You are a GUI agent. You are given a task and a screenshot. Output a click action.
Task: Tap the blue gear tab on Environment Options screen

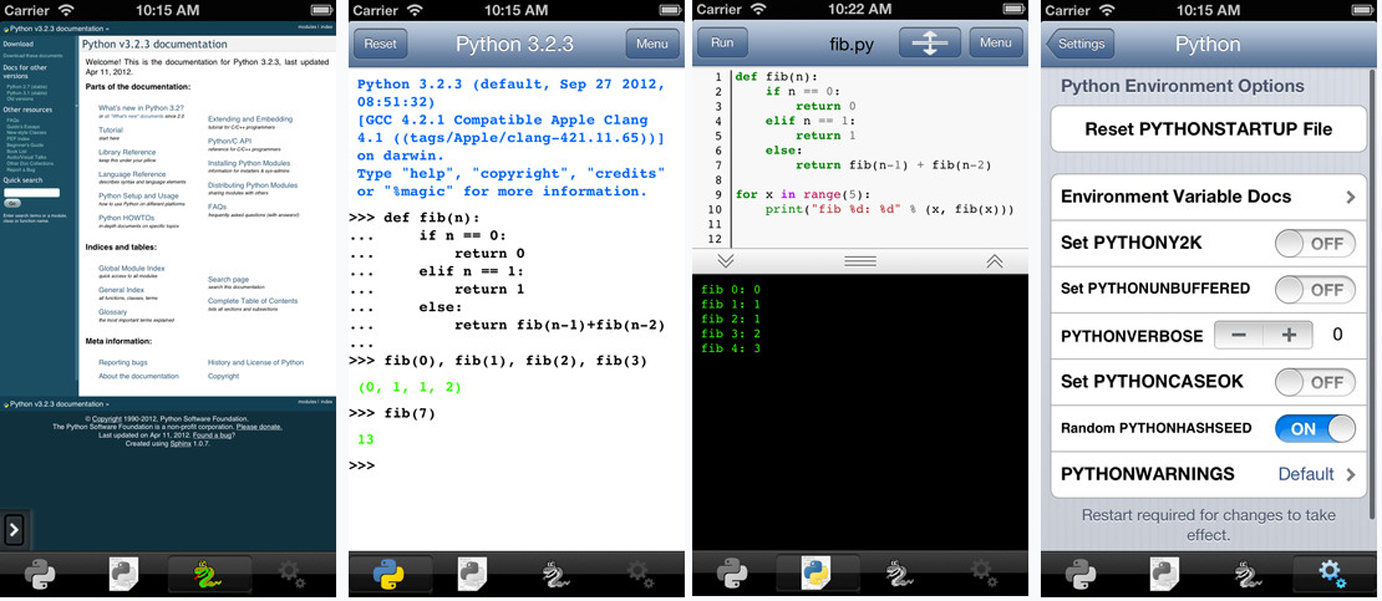click(1331, 573)
